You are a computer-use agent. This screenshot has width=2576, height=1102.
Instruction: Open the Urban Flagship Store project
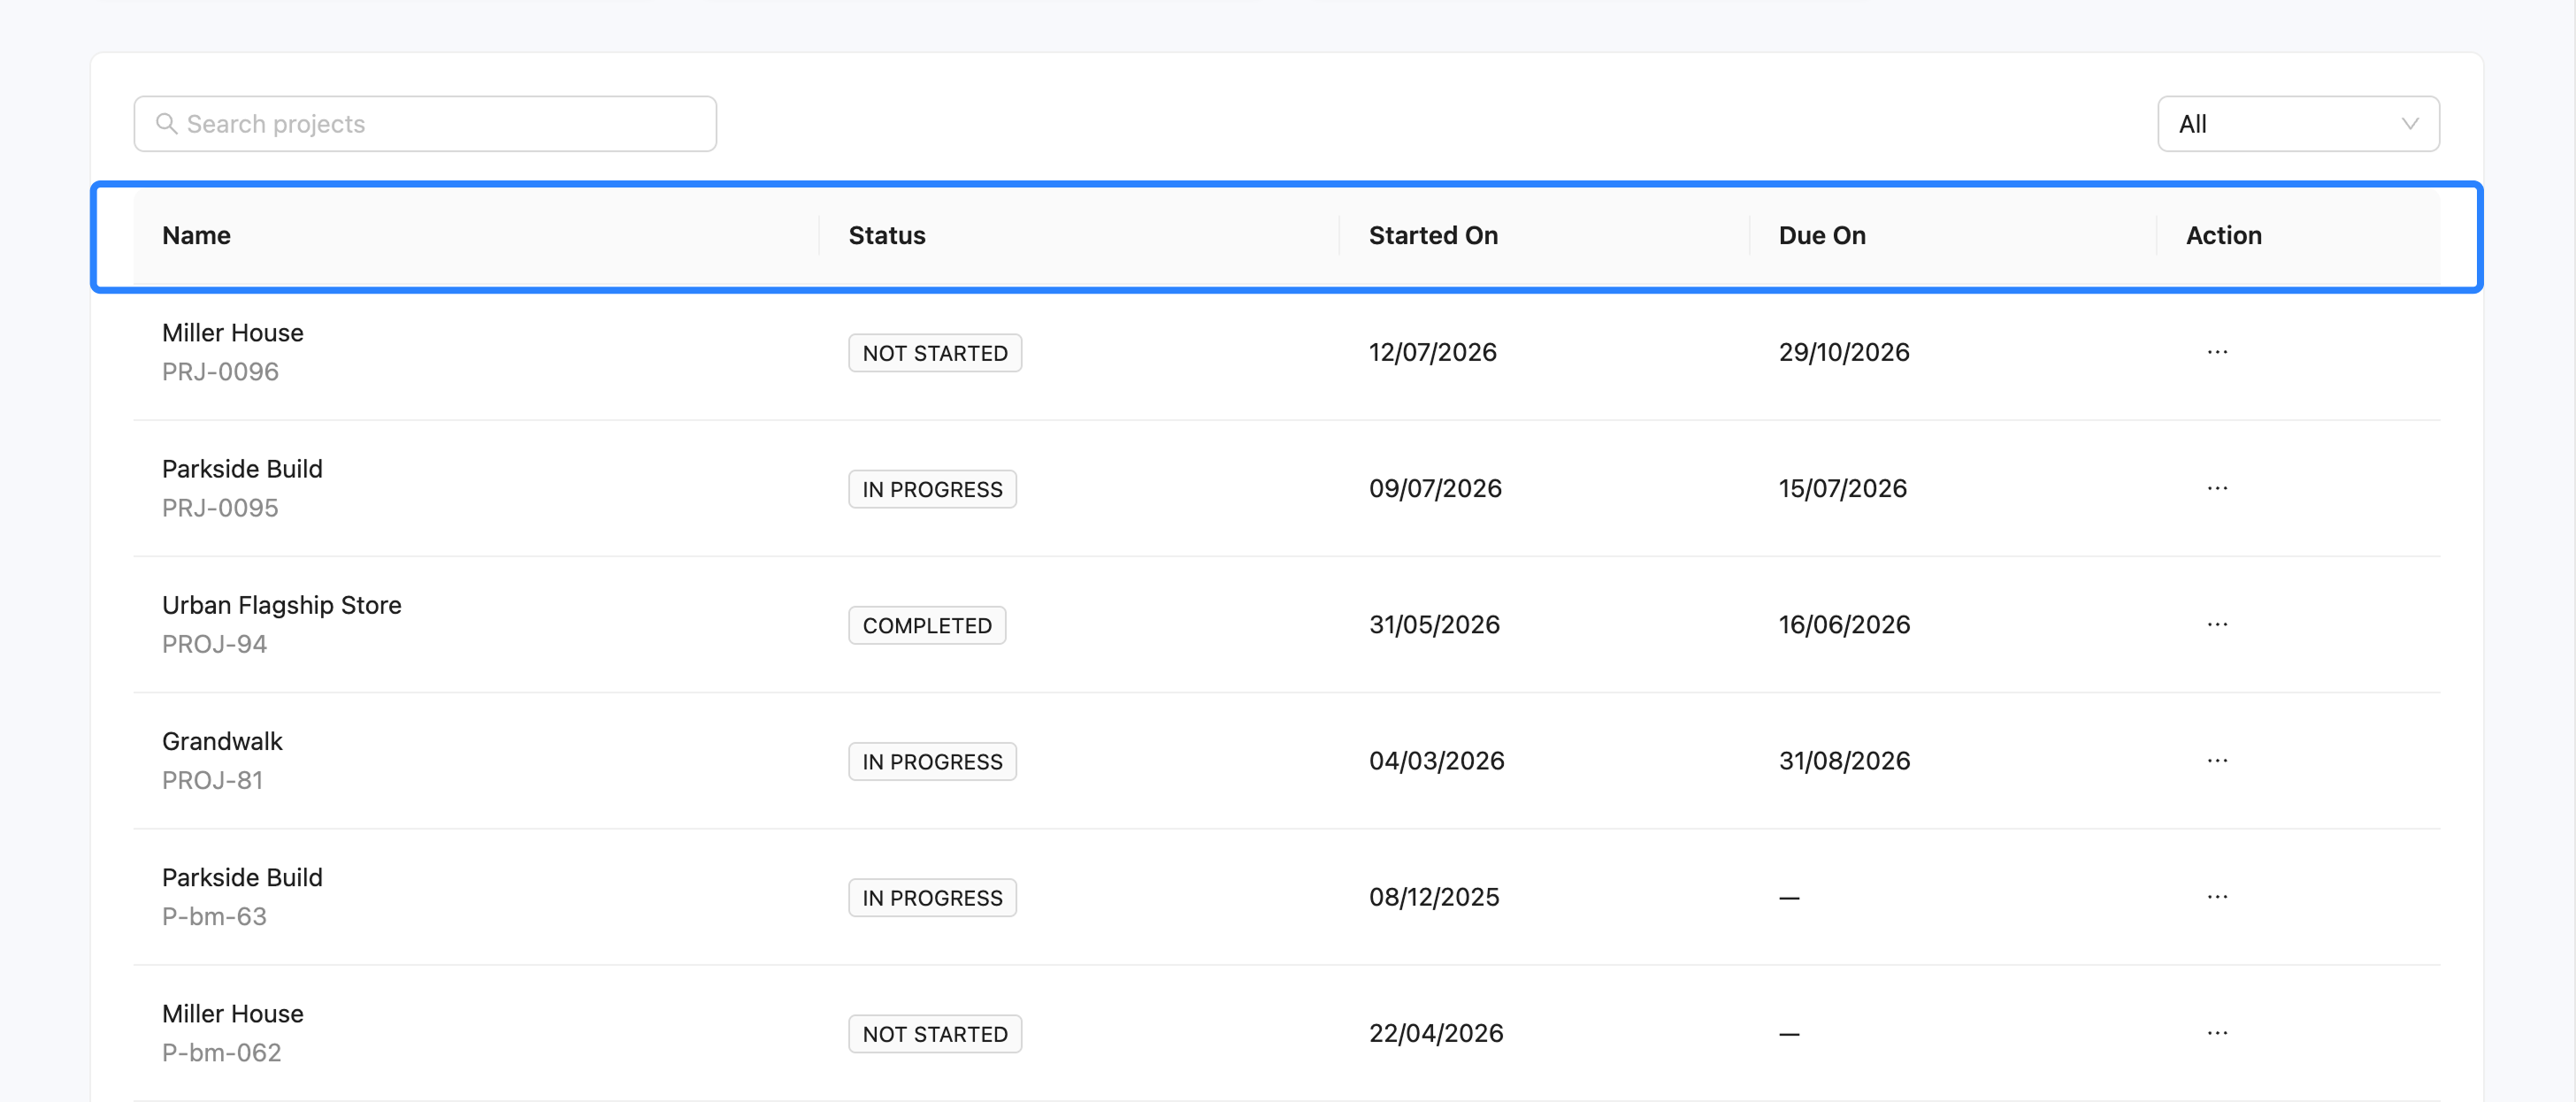tap(282, 605)
